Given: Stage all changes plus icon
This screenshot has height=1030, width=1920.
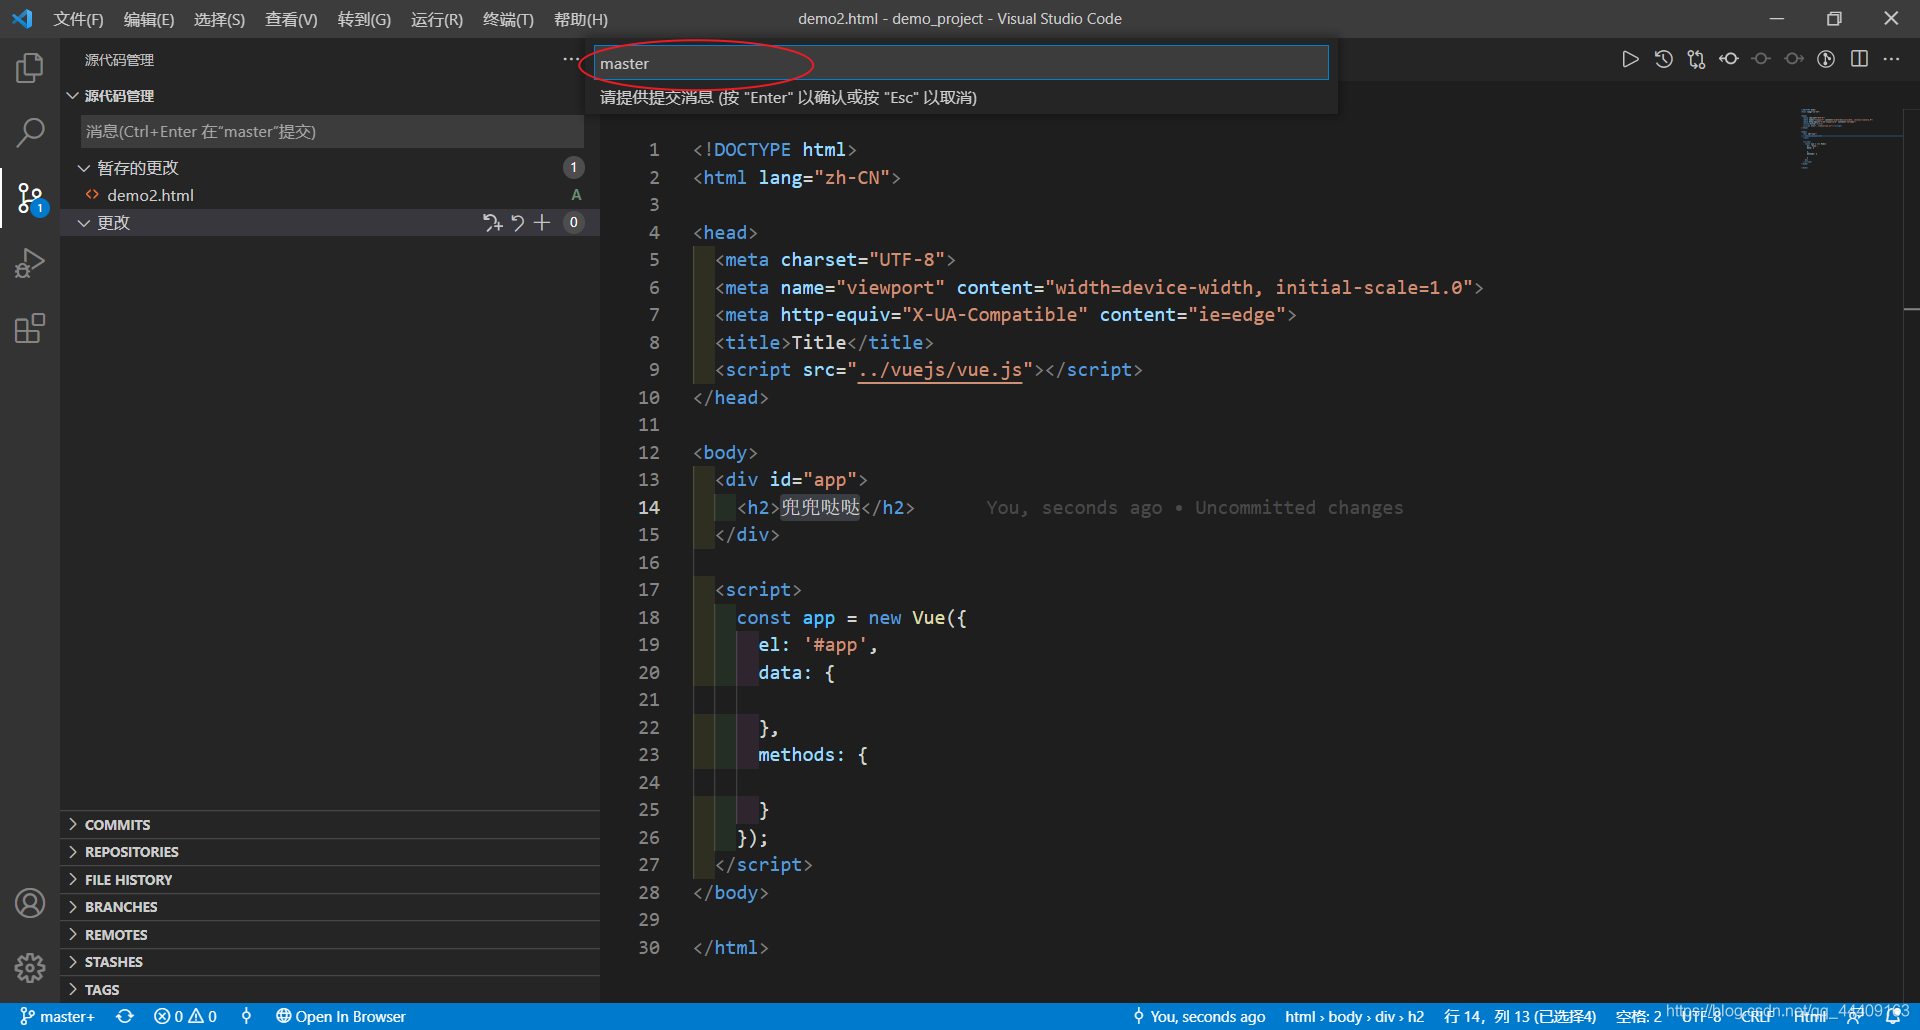Looking at the screenshot, I should click(x=542, y=222).
